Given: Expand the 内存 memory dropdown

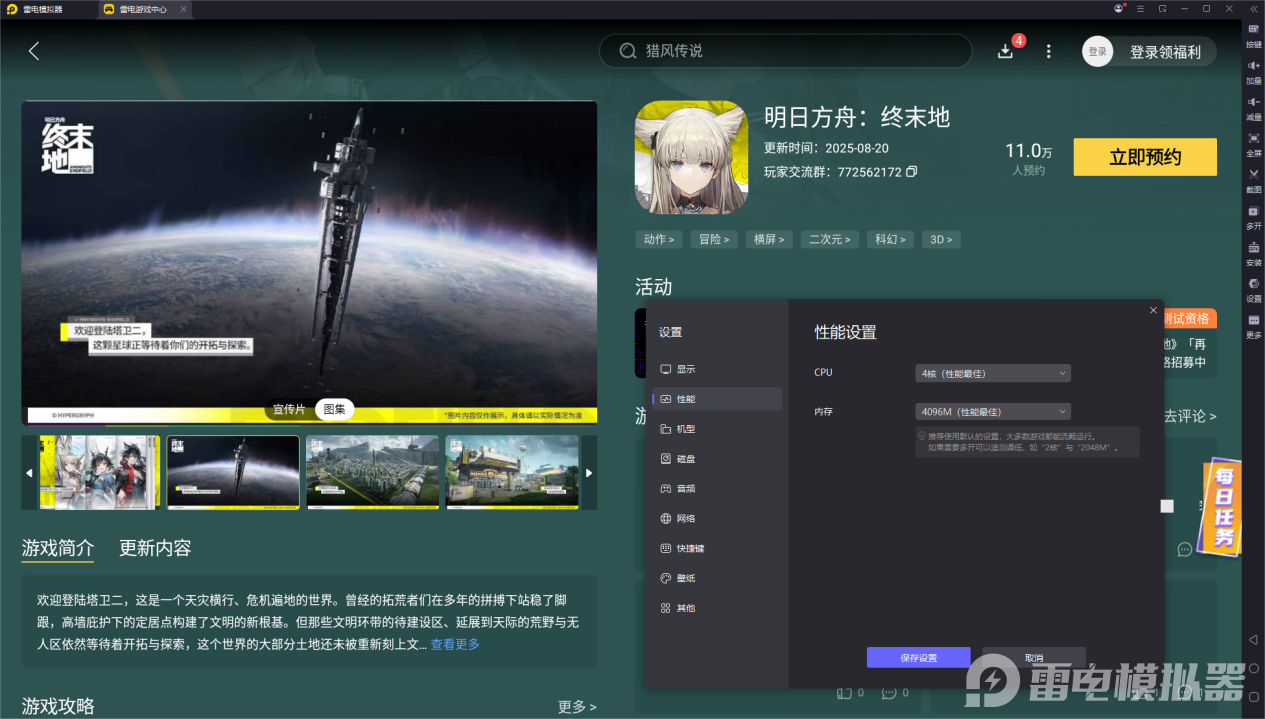Looking at the screenshot, I should tap(992, 411).
